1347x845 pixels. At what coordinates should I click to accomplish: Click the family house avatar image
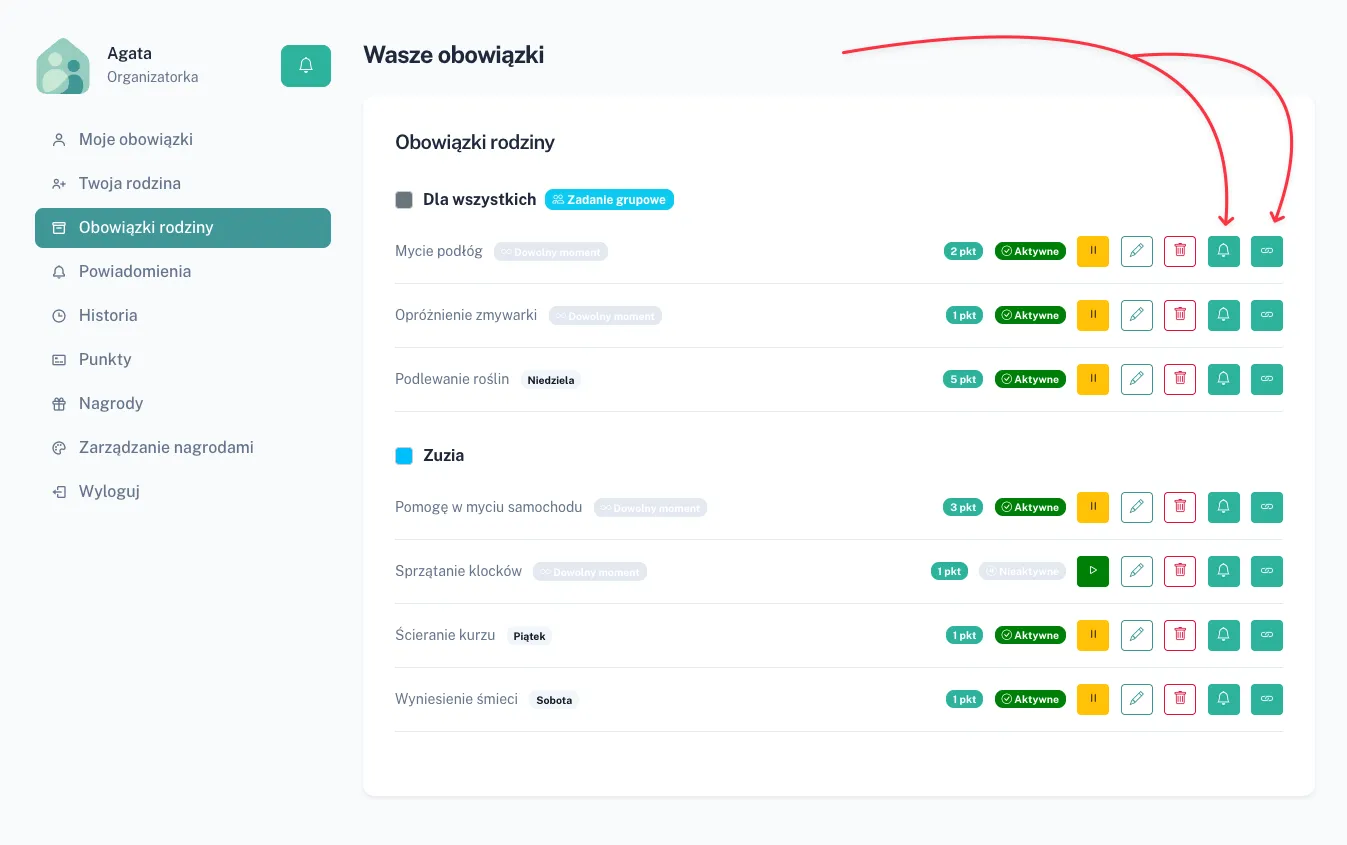63,67
